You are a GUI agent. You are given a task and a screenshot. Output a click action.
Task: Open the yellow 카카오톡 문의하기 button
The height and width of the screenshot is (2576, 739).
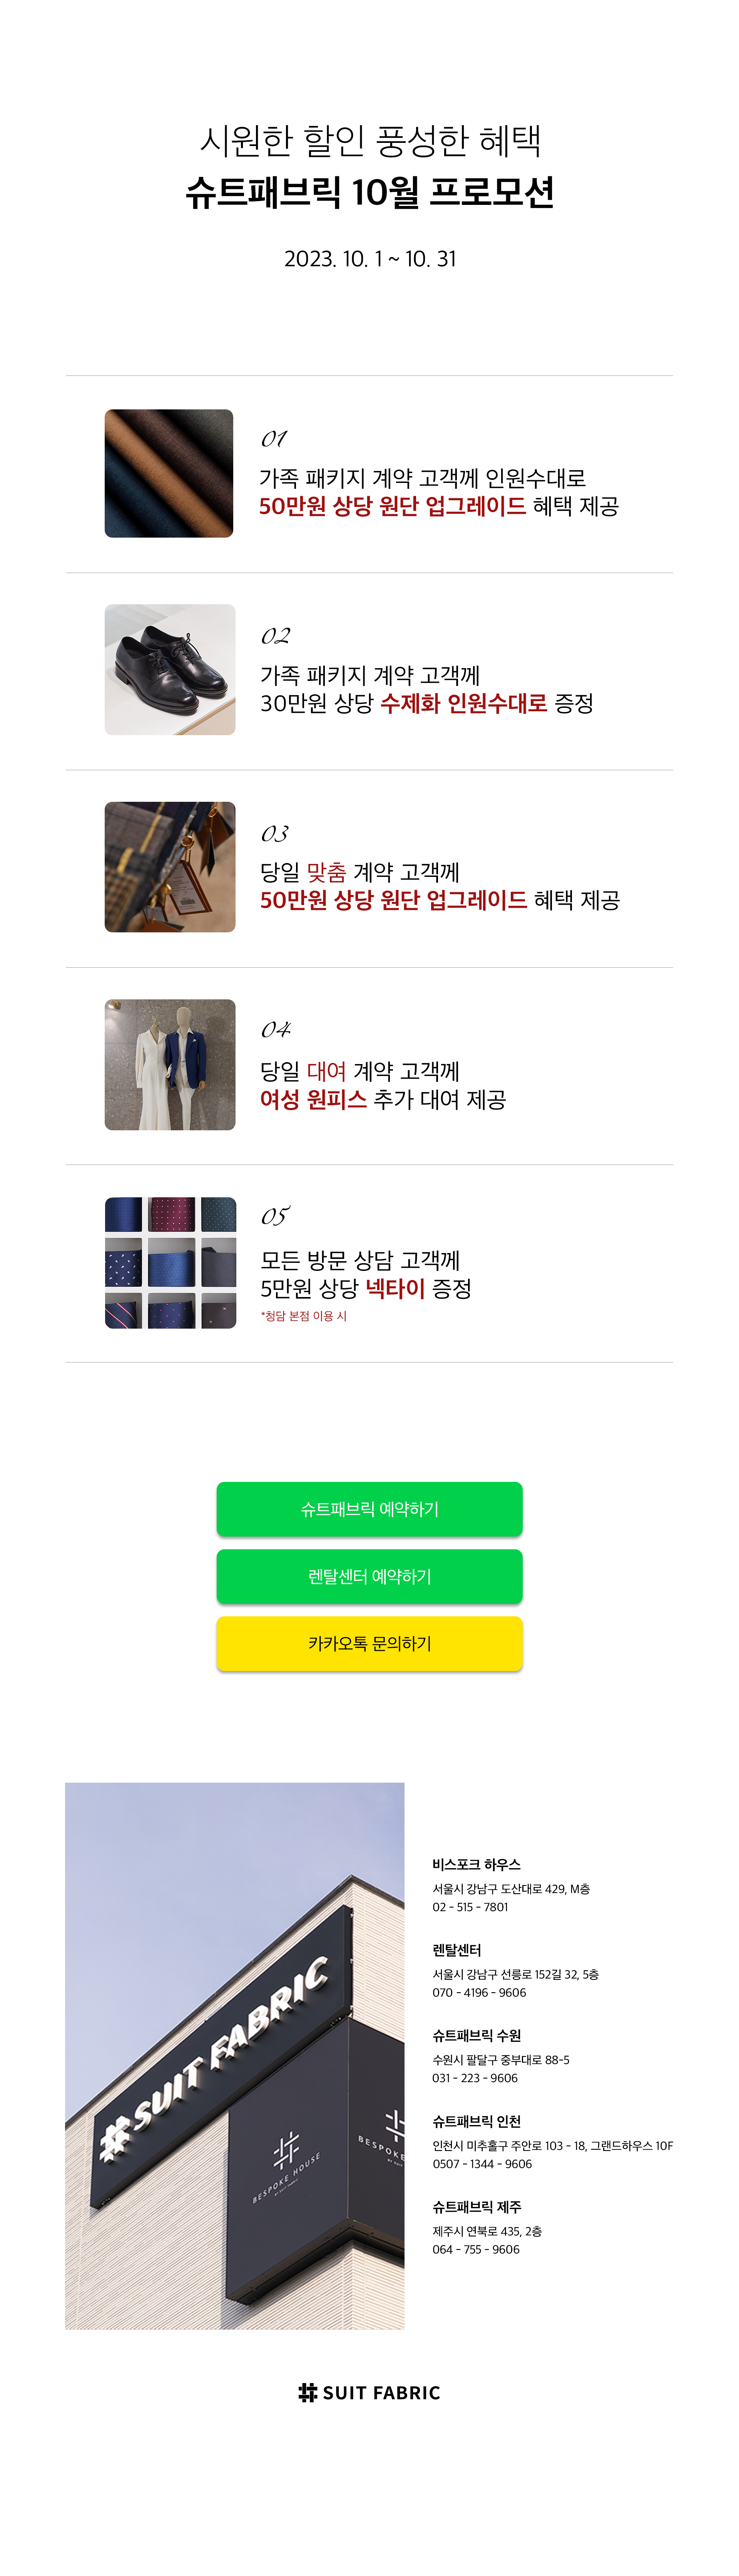click(369, 1642)
